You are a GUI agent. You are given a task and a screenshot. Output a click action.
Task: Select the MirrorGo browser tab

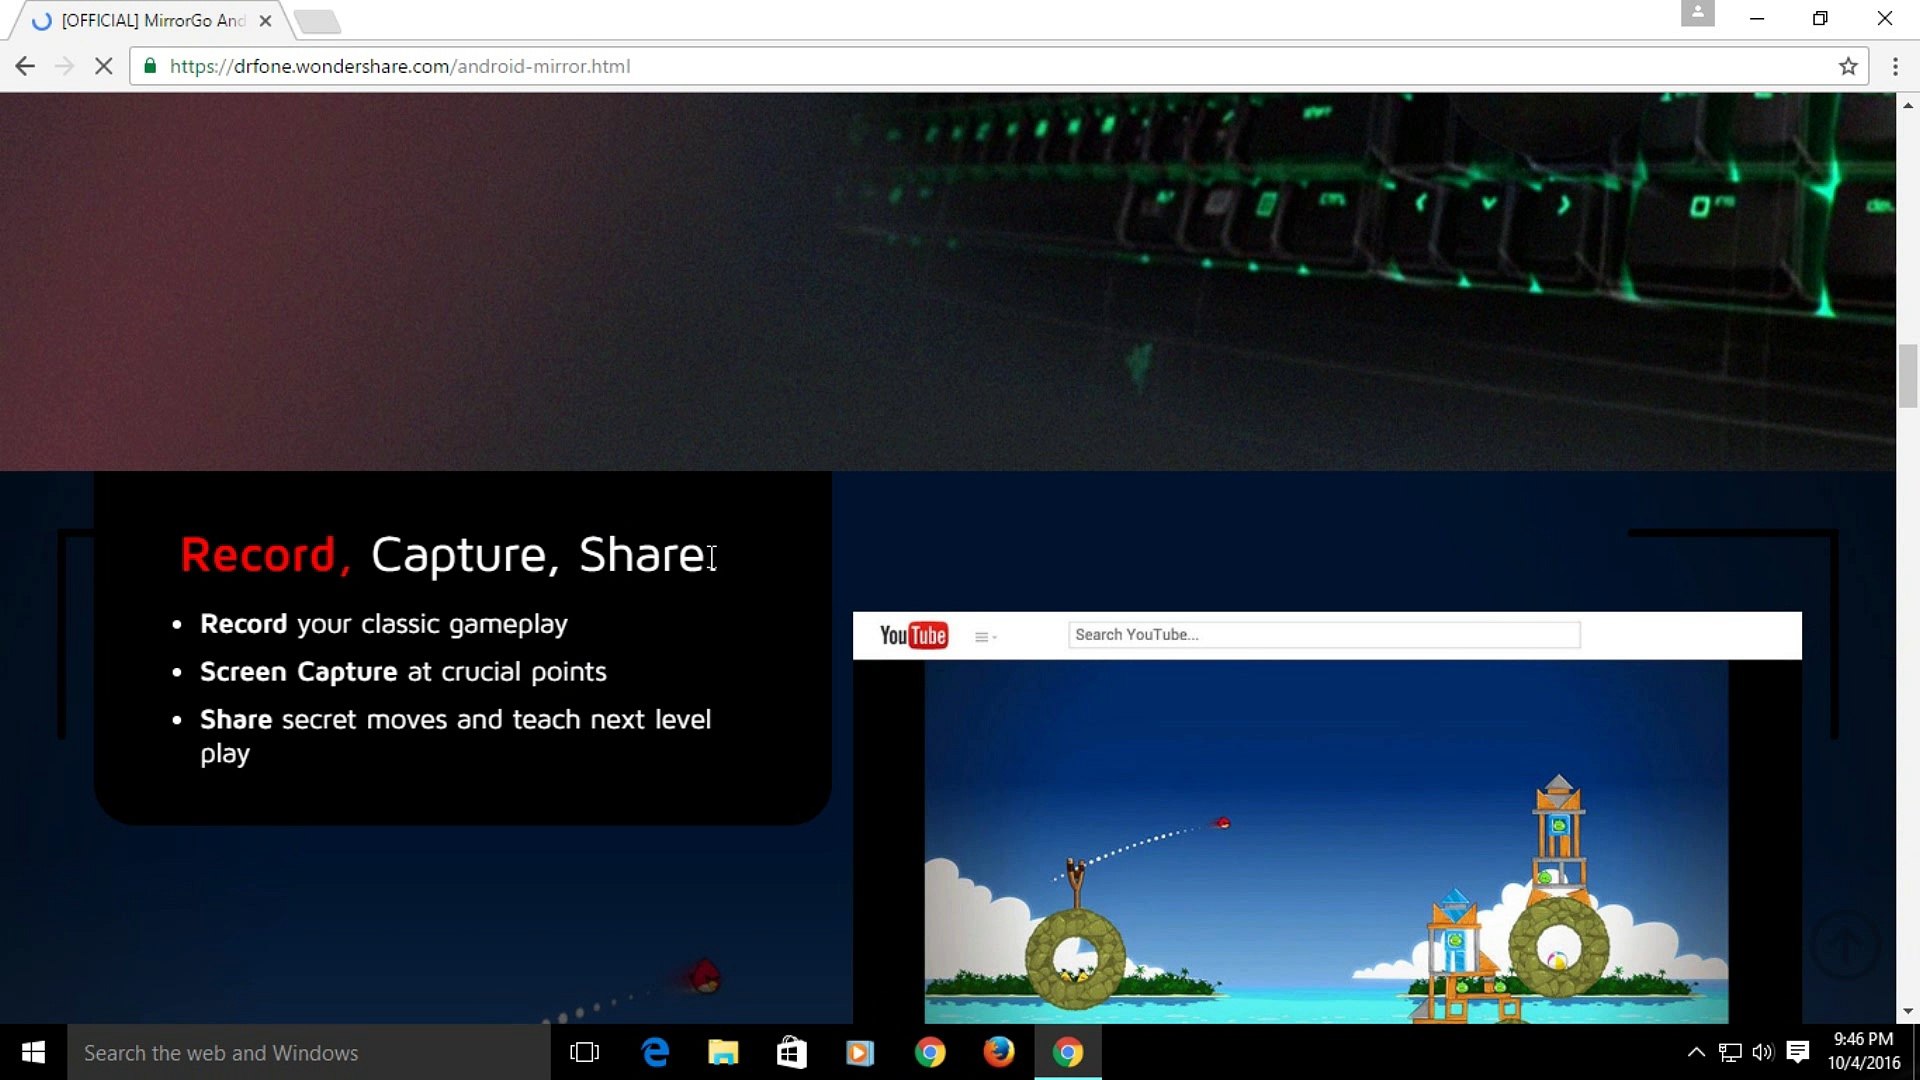(150, 20)
